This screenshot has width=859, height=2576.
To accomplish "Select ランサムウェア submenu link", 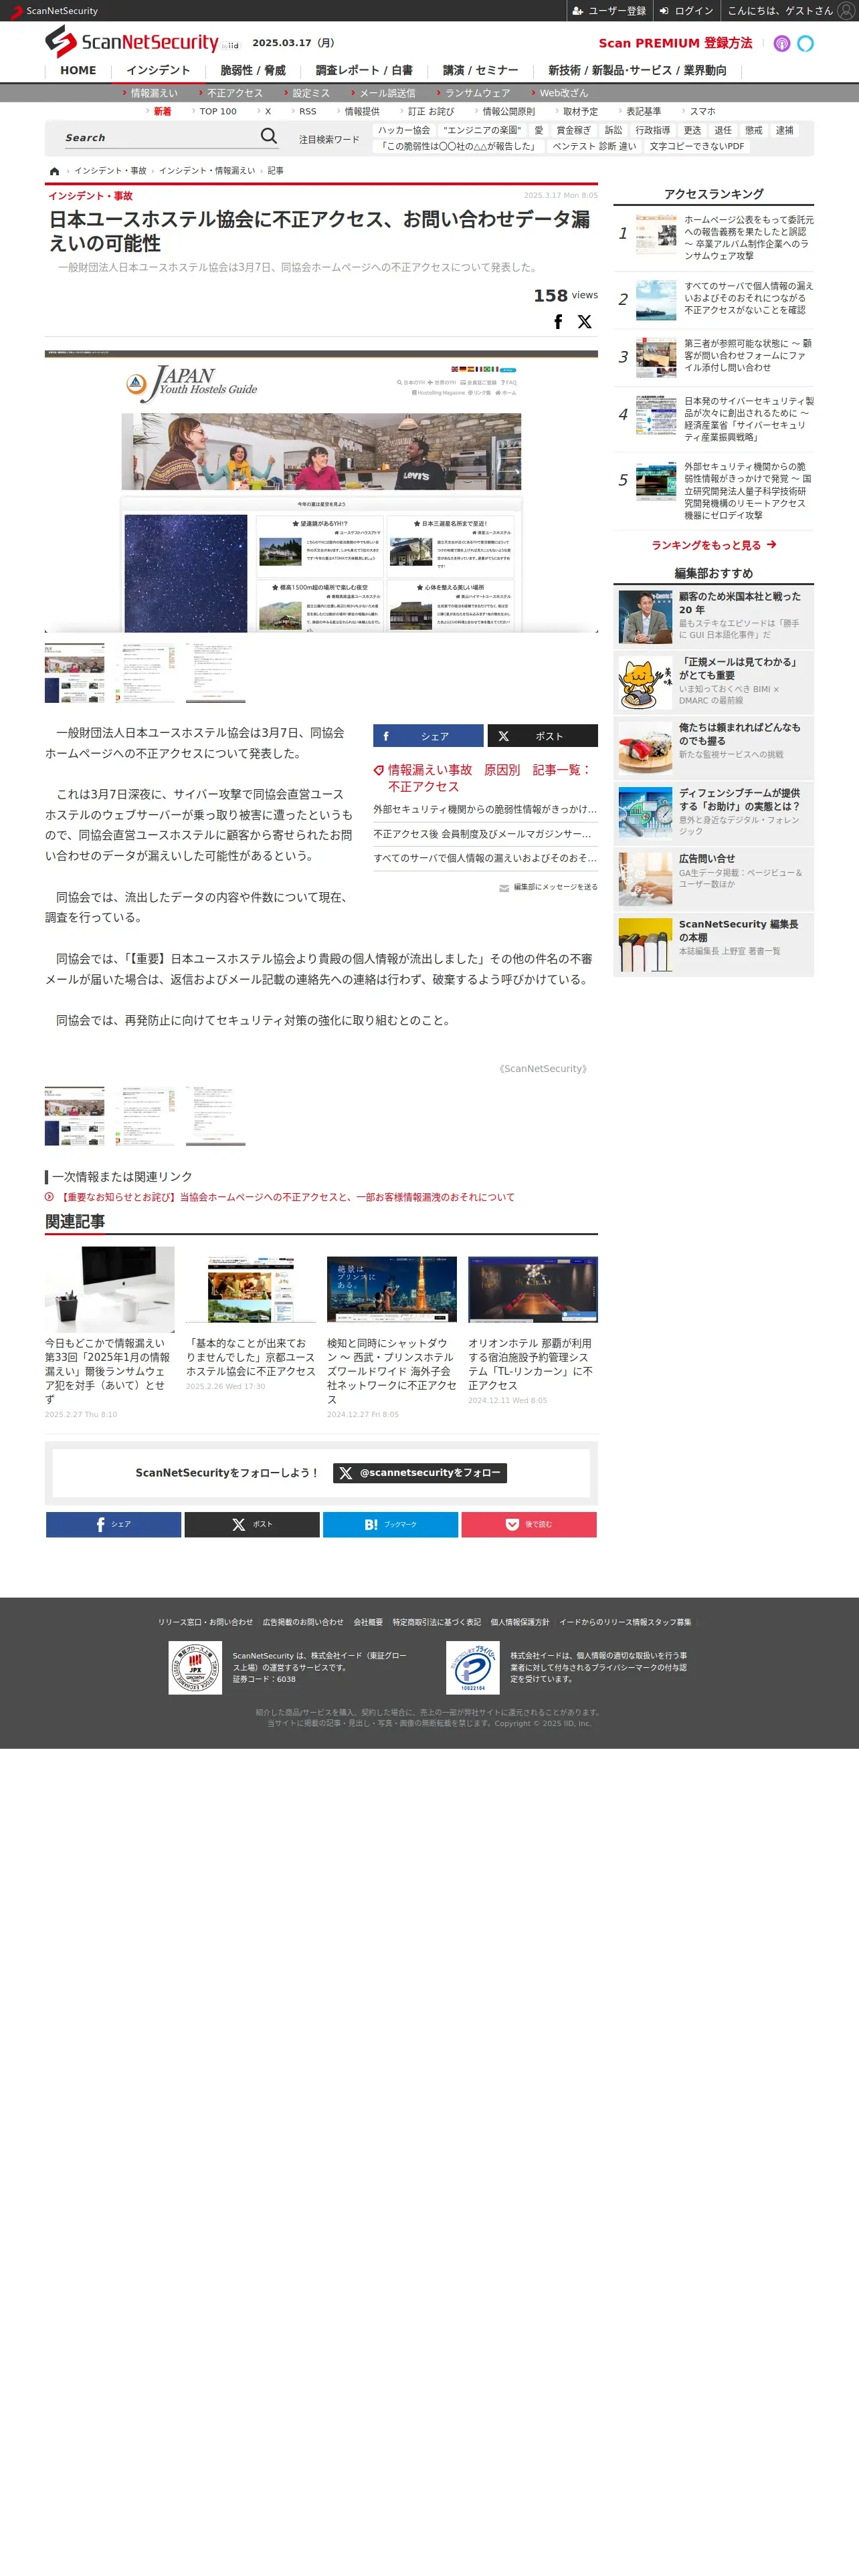I will click(x=477, y=93).
